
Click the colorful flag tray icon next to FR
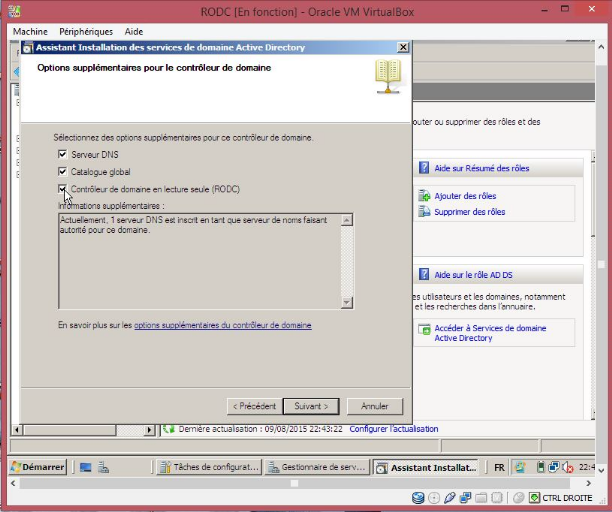[520, 467]
